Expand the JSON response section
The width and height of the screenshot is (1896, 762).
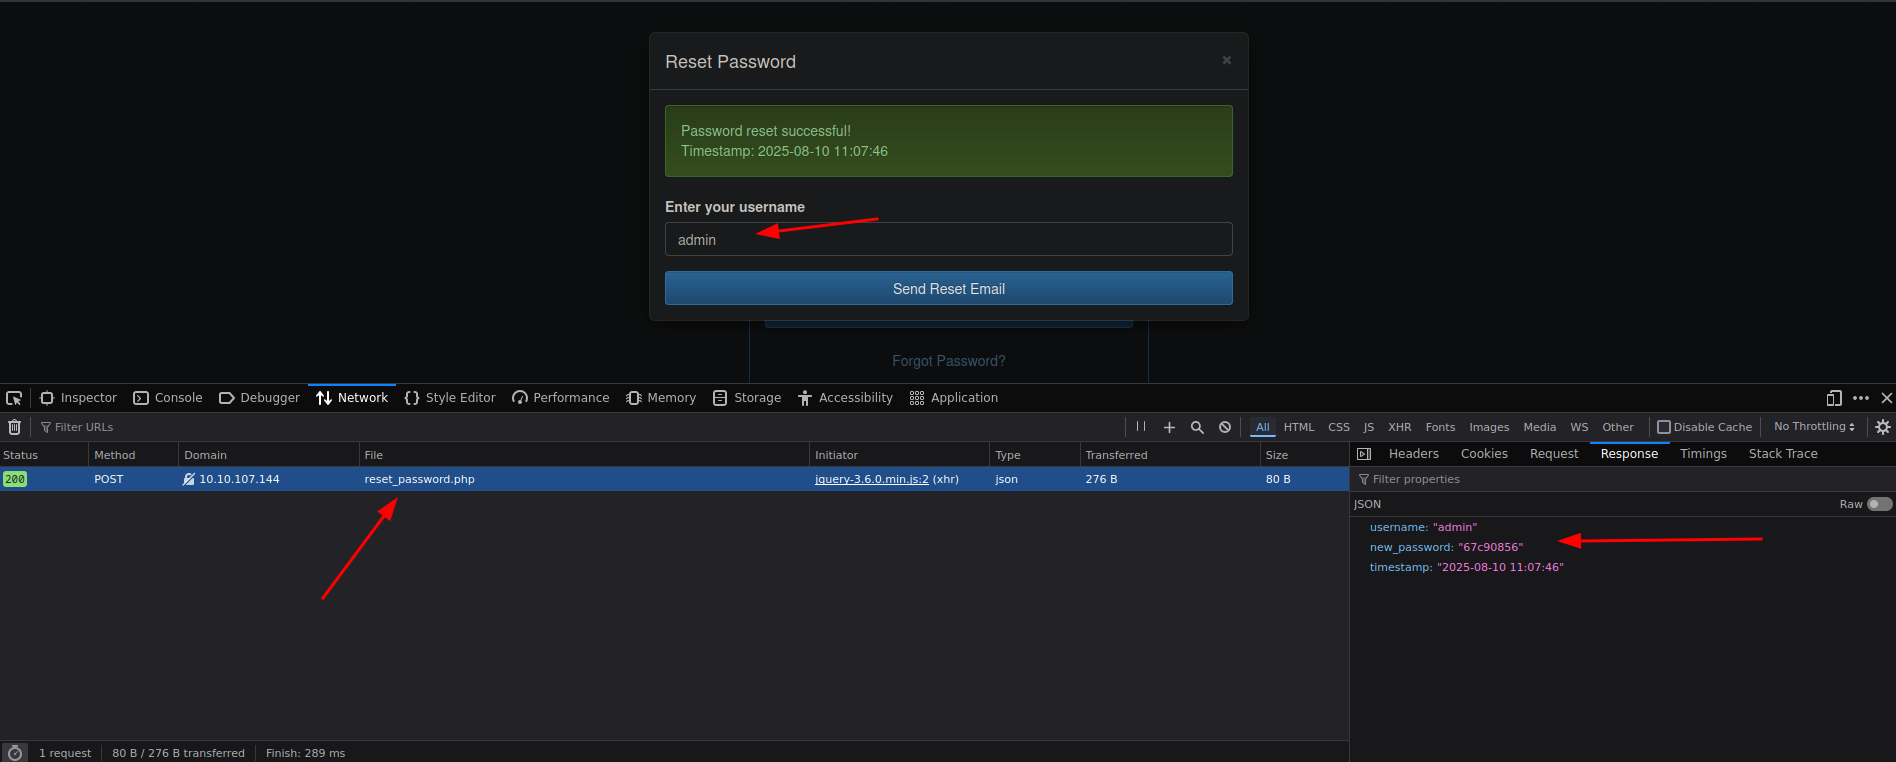pyautogui.click(x=1367, y=504)
